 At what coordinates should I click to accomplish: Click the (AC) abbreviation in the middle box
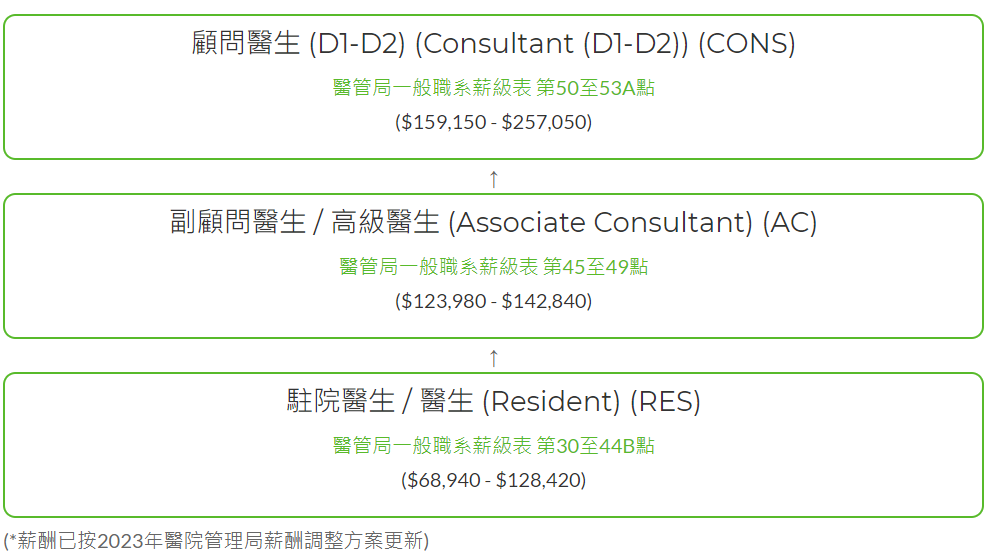790,222
